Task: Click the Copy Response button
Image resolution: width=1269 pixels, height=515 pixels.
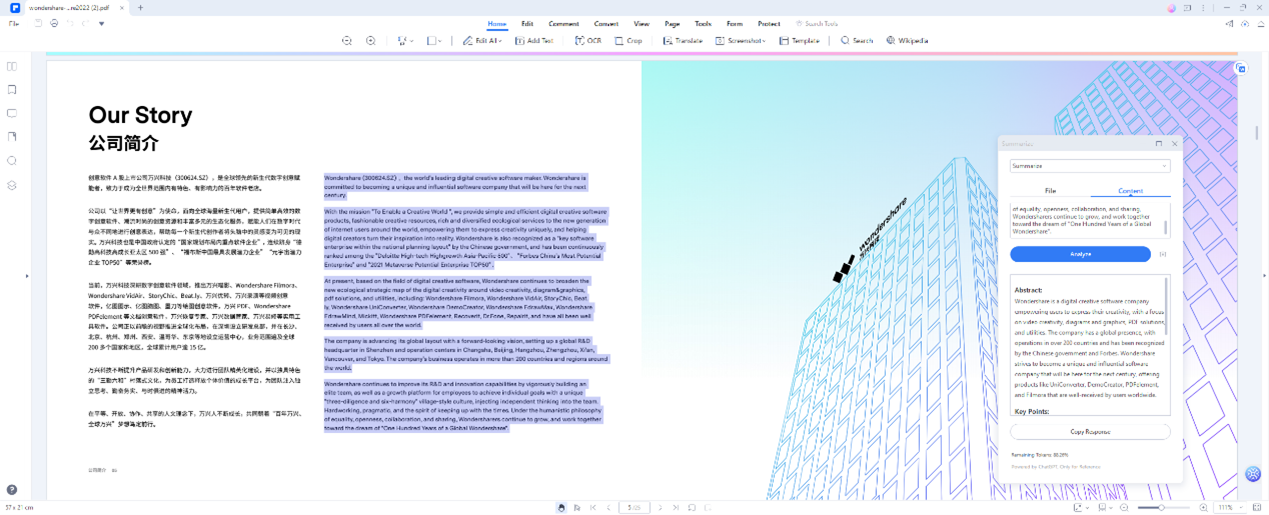Action: [1090, 432]
